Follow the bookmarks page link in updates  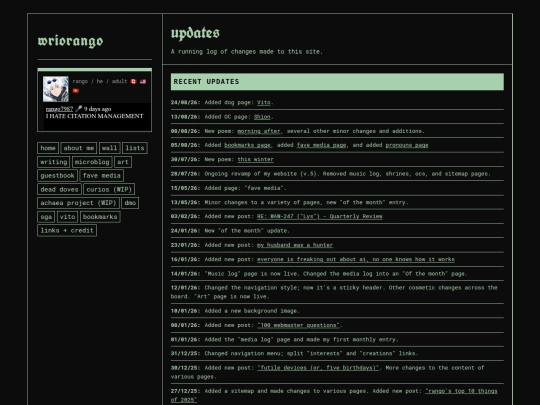pos(247,145)
